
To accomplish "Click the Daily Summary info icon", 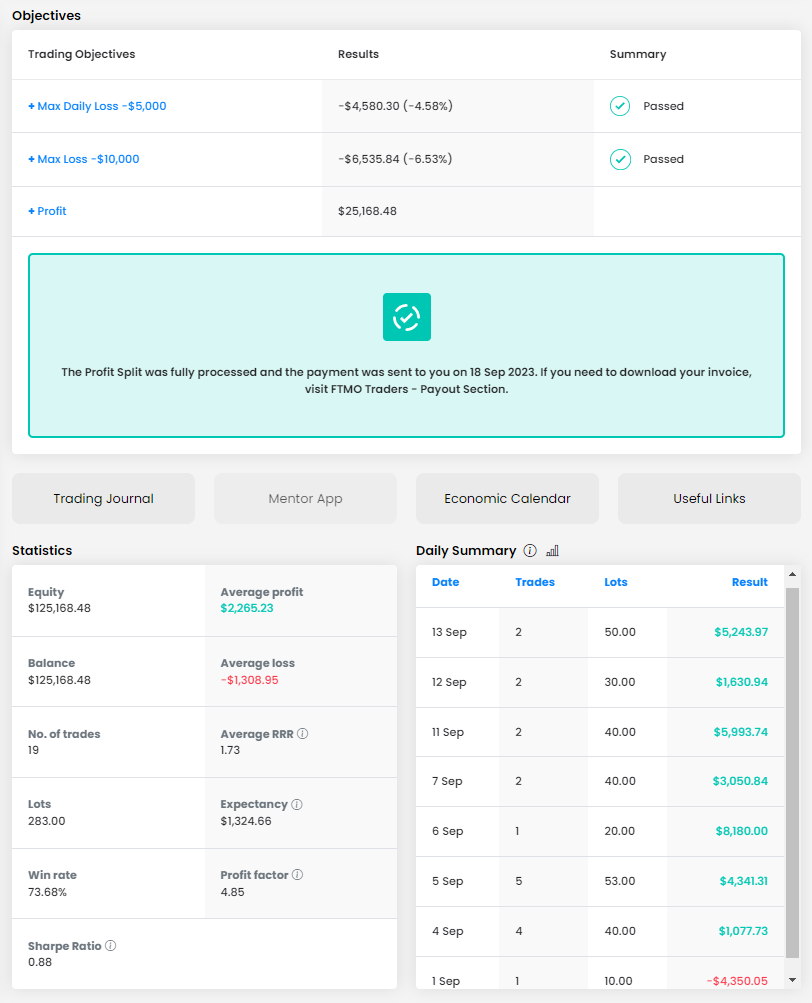I will 530,551.
